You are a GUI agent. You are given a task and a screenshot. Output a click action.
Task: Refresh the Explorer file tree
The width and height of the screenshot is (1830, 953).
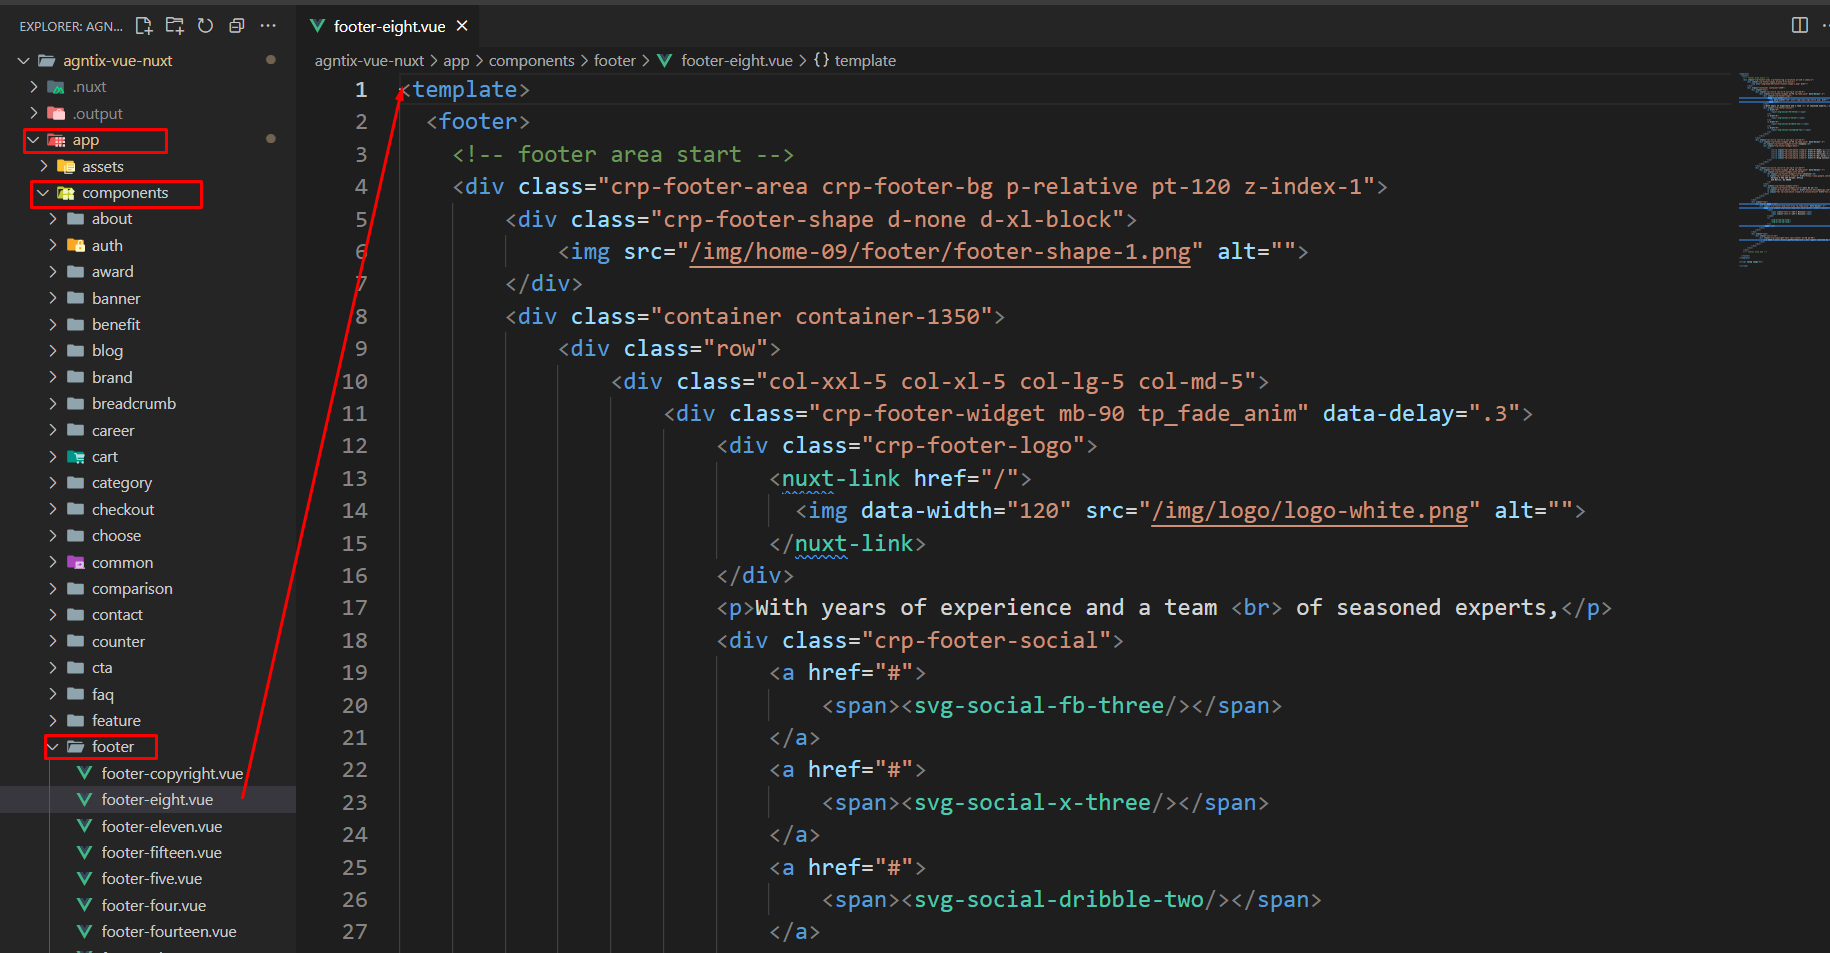(x=206, y=26)
